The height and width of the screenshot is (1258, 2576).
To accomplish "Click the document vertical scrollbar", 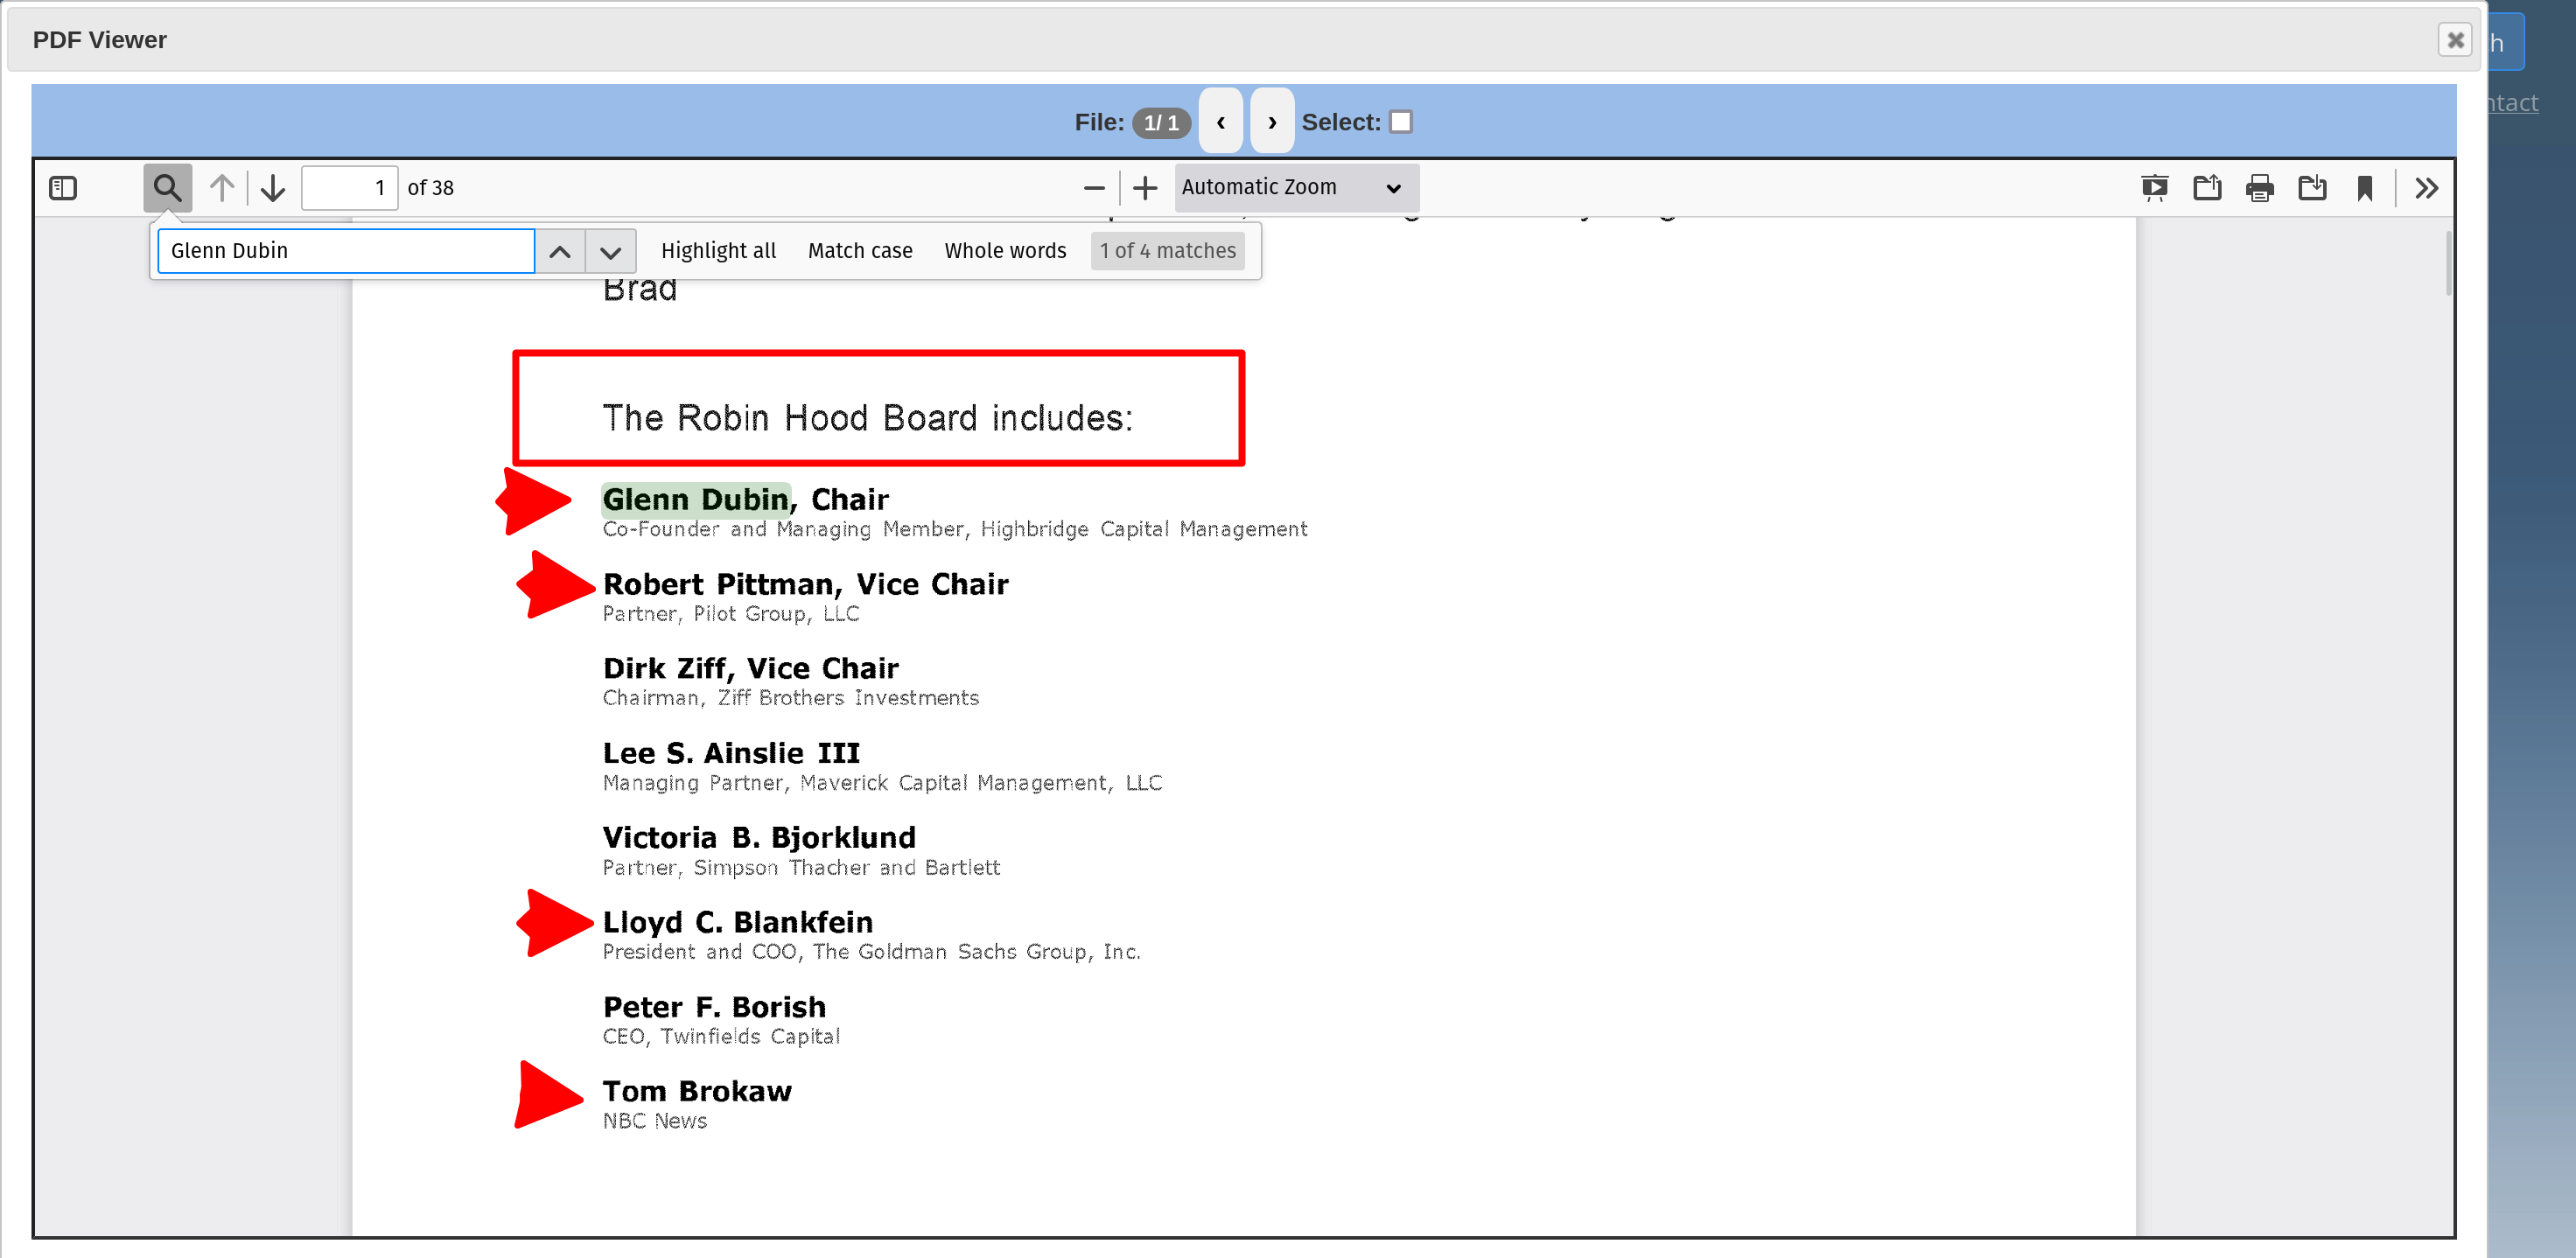I will pyautogui.click(x=2448, y=263).
